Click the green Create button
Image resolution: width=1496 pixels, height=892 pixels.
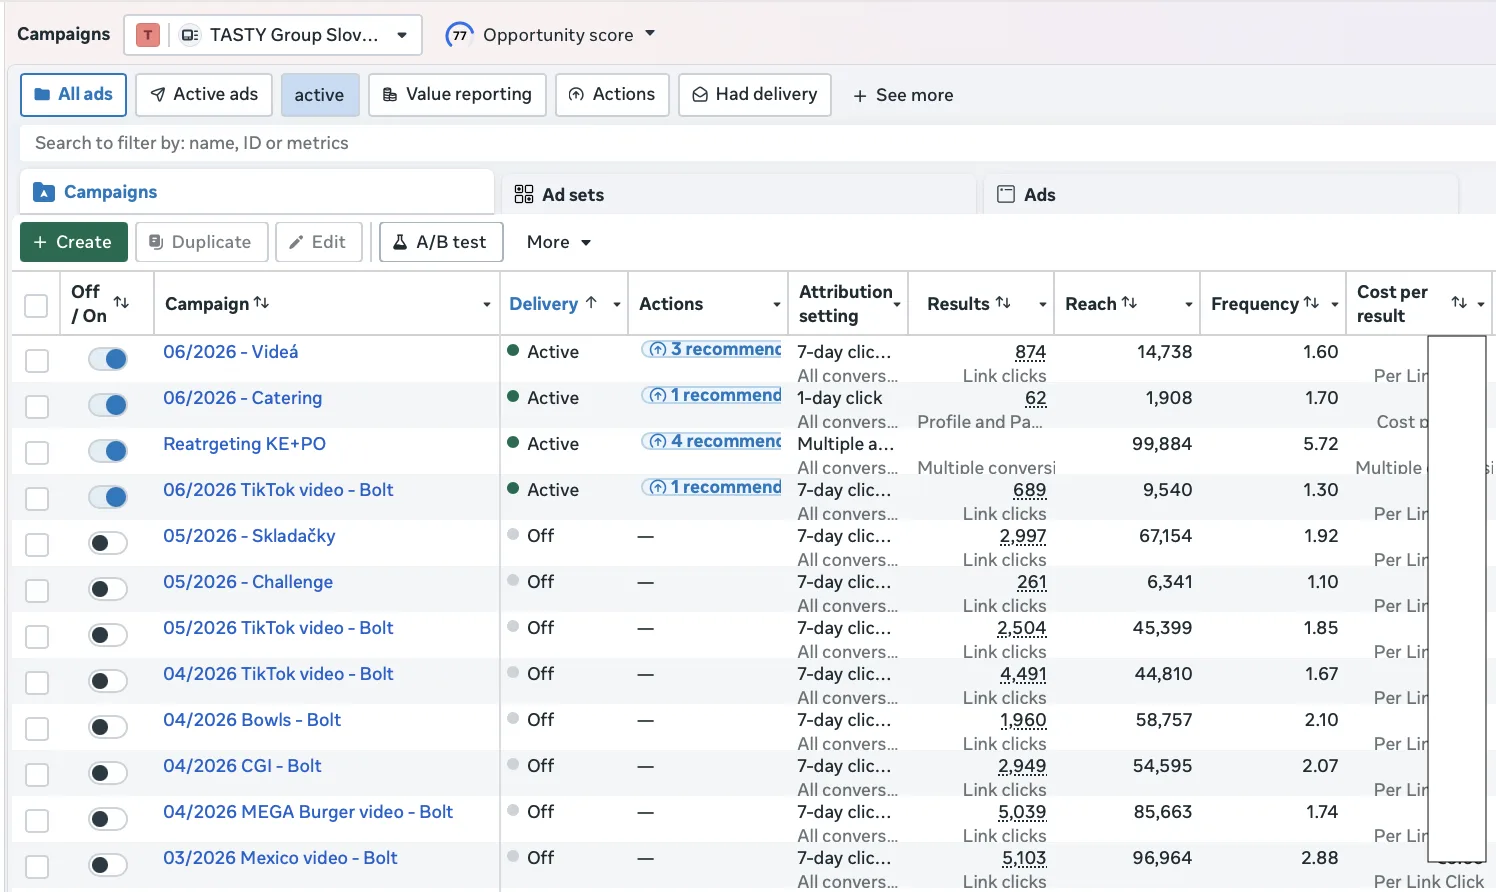tap(73, 242)
